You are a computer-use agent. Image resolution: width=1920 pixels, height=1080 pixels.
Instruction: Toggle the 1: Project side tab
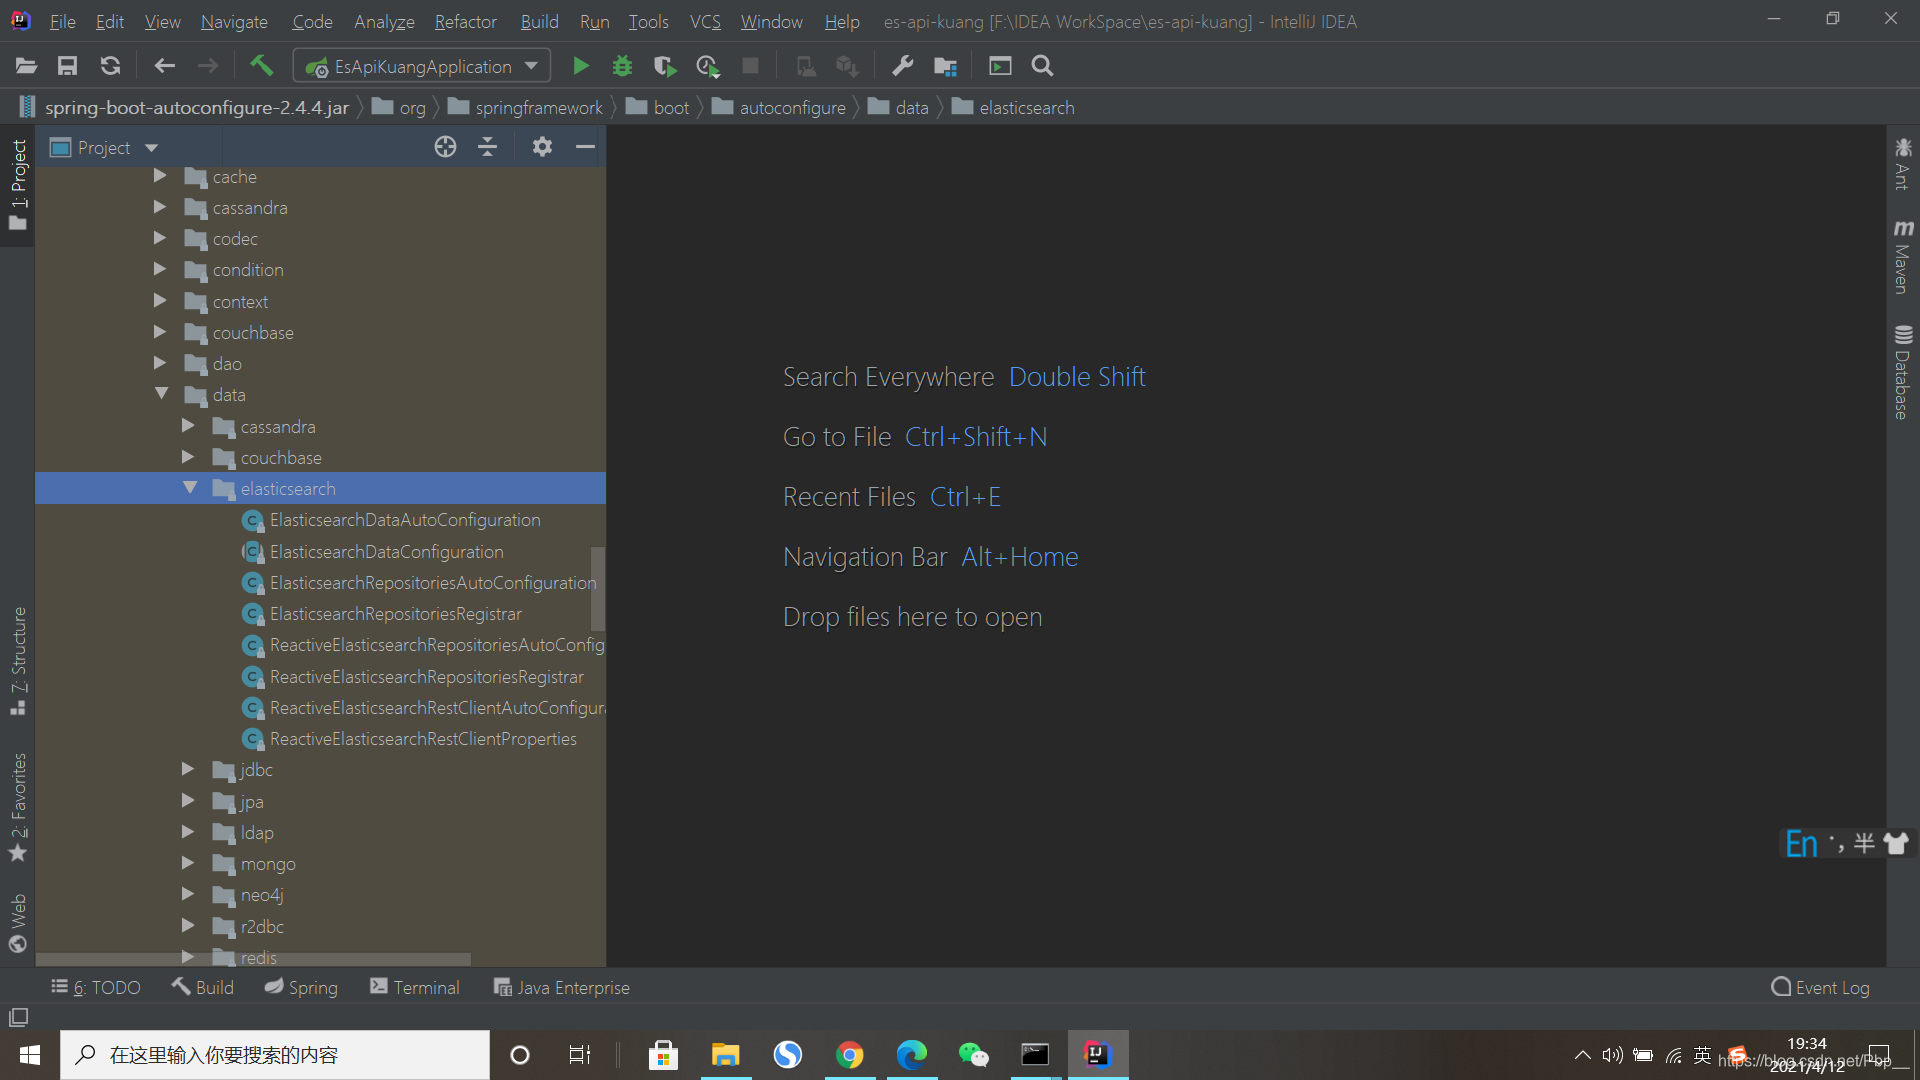[18, 185]
